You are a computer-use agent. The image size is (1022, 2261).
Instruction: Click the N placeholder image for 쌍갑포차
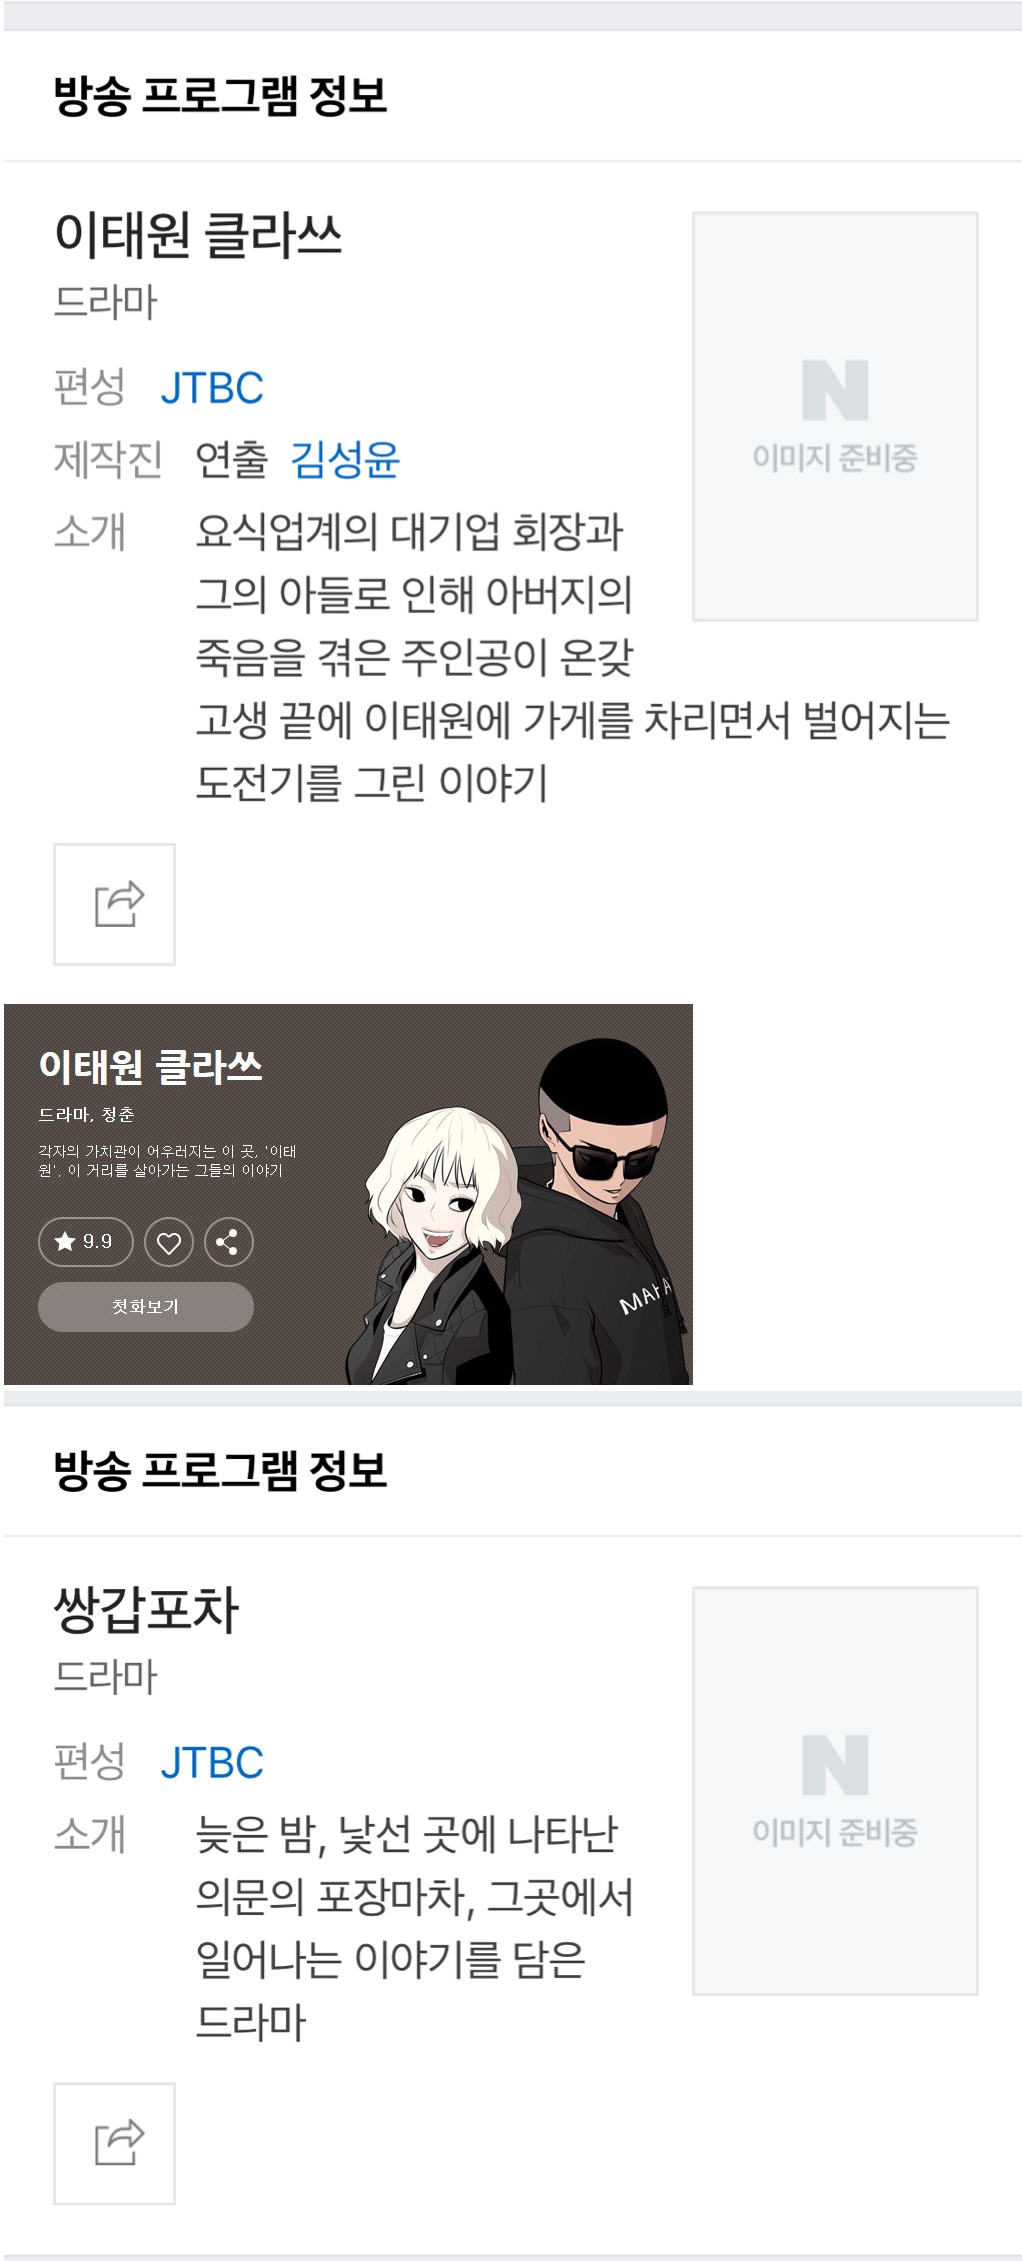[835, 1790]
